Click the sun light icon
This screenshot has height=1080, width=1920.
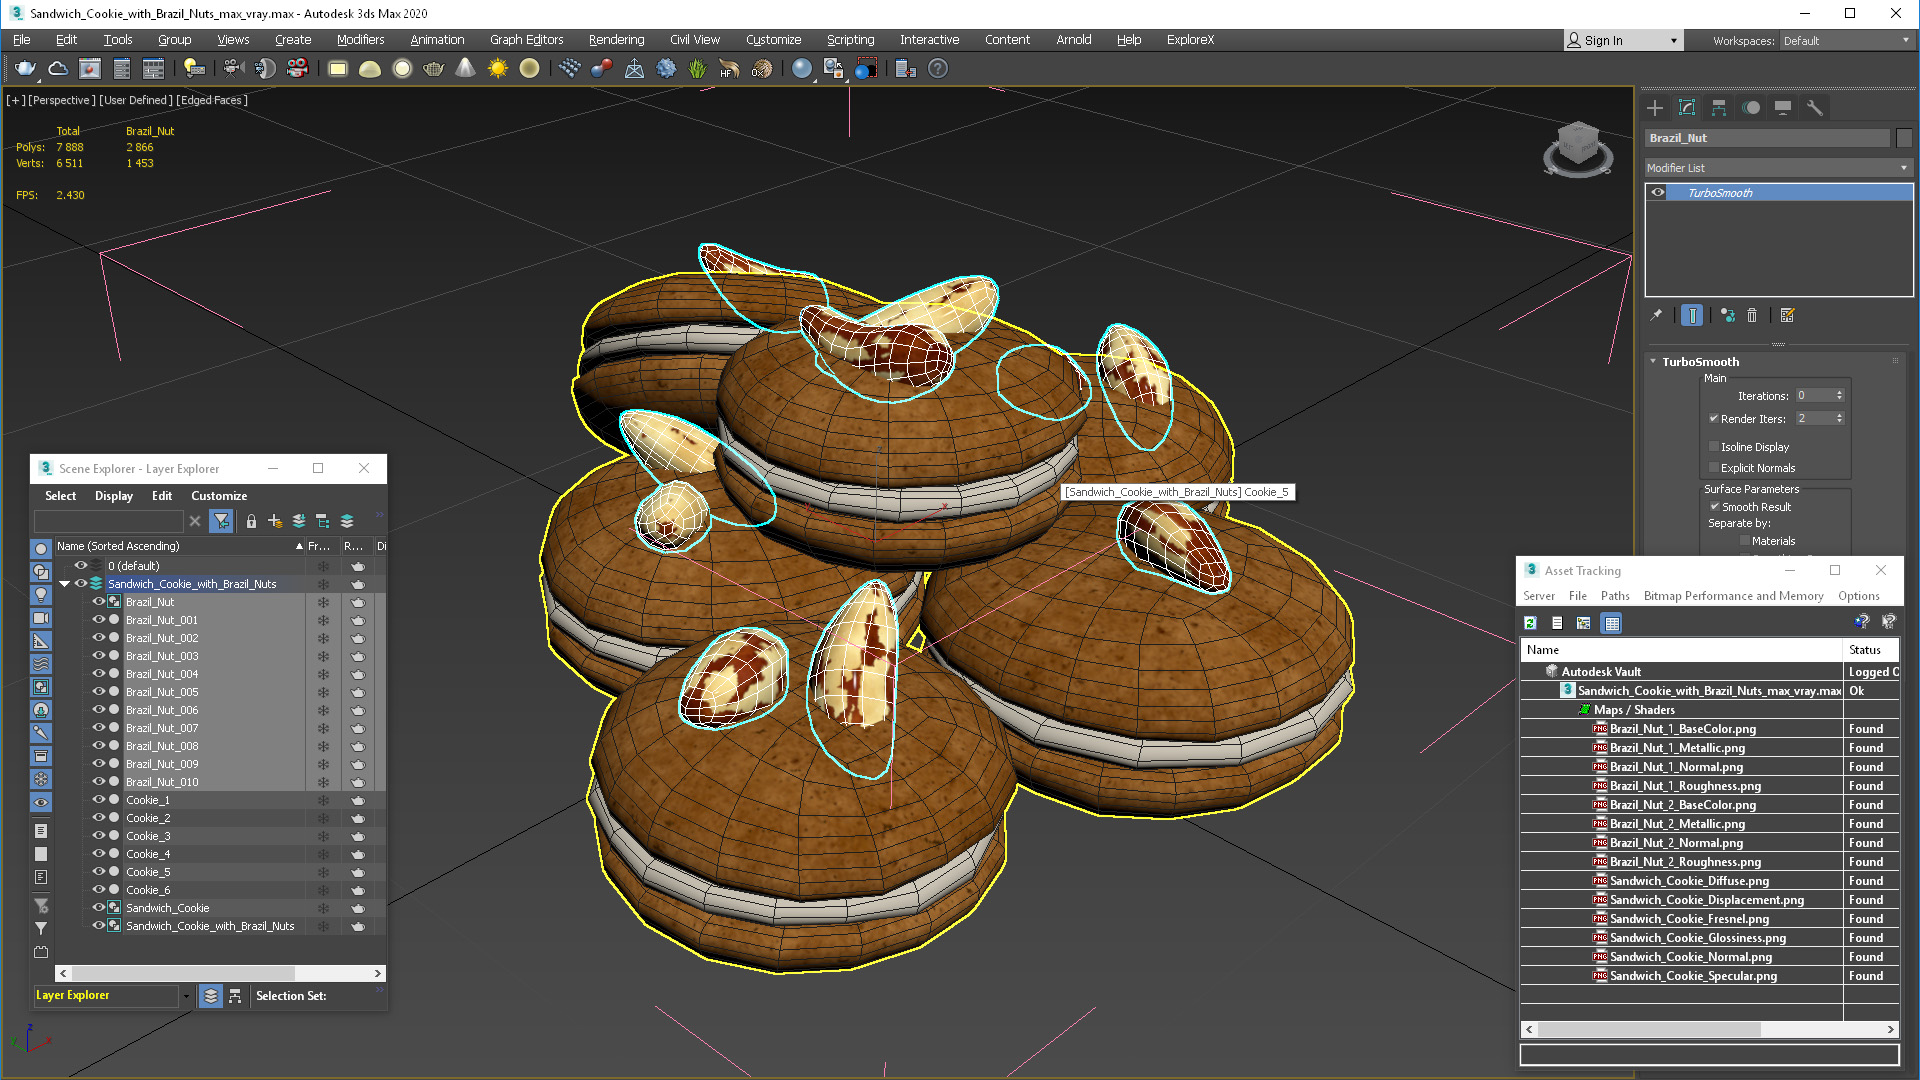point(497,68)
